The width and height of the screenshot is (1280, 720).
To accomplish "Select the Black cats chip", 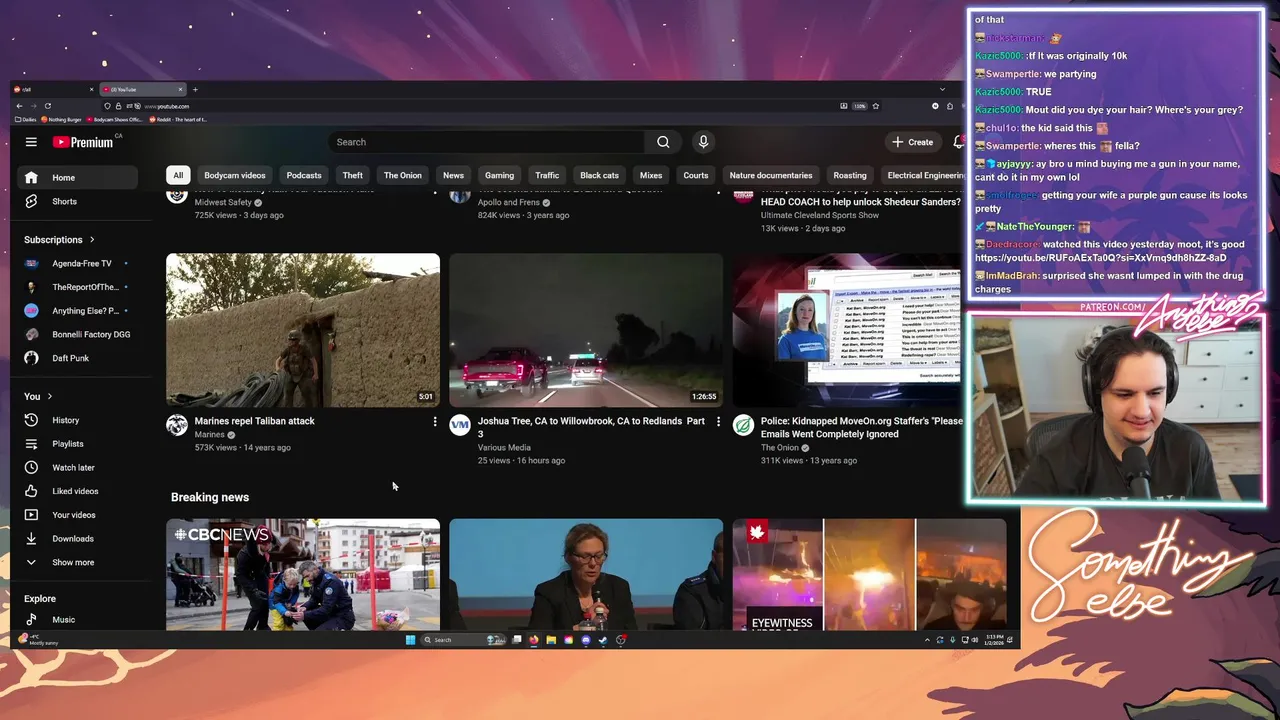I will tap(599, 175).
